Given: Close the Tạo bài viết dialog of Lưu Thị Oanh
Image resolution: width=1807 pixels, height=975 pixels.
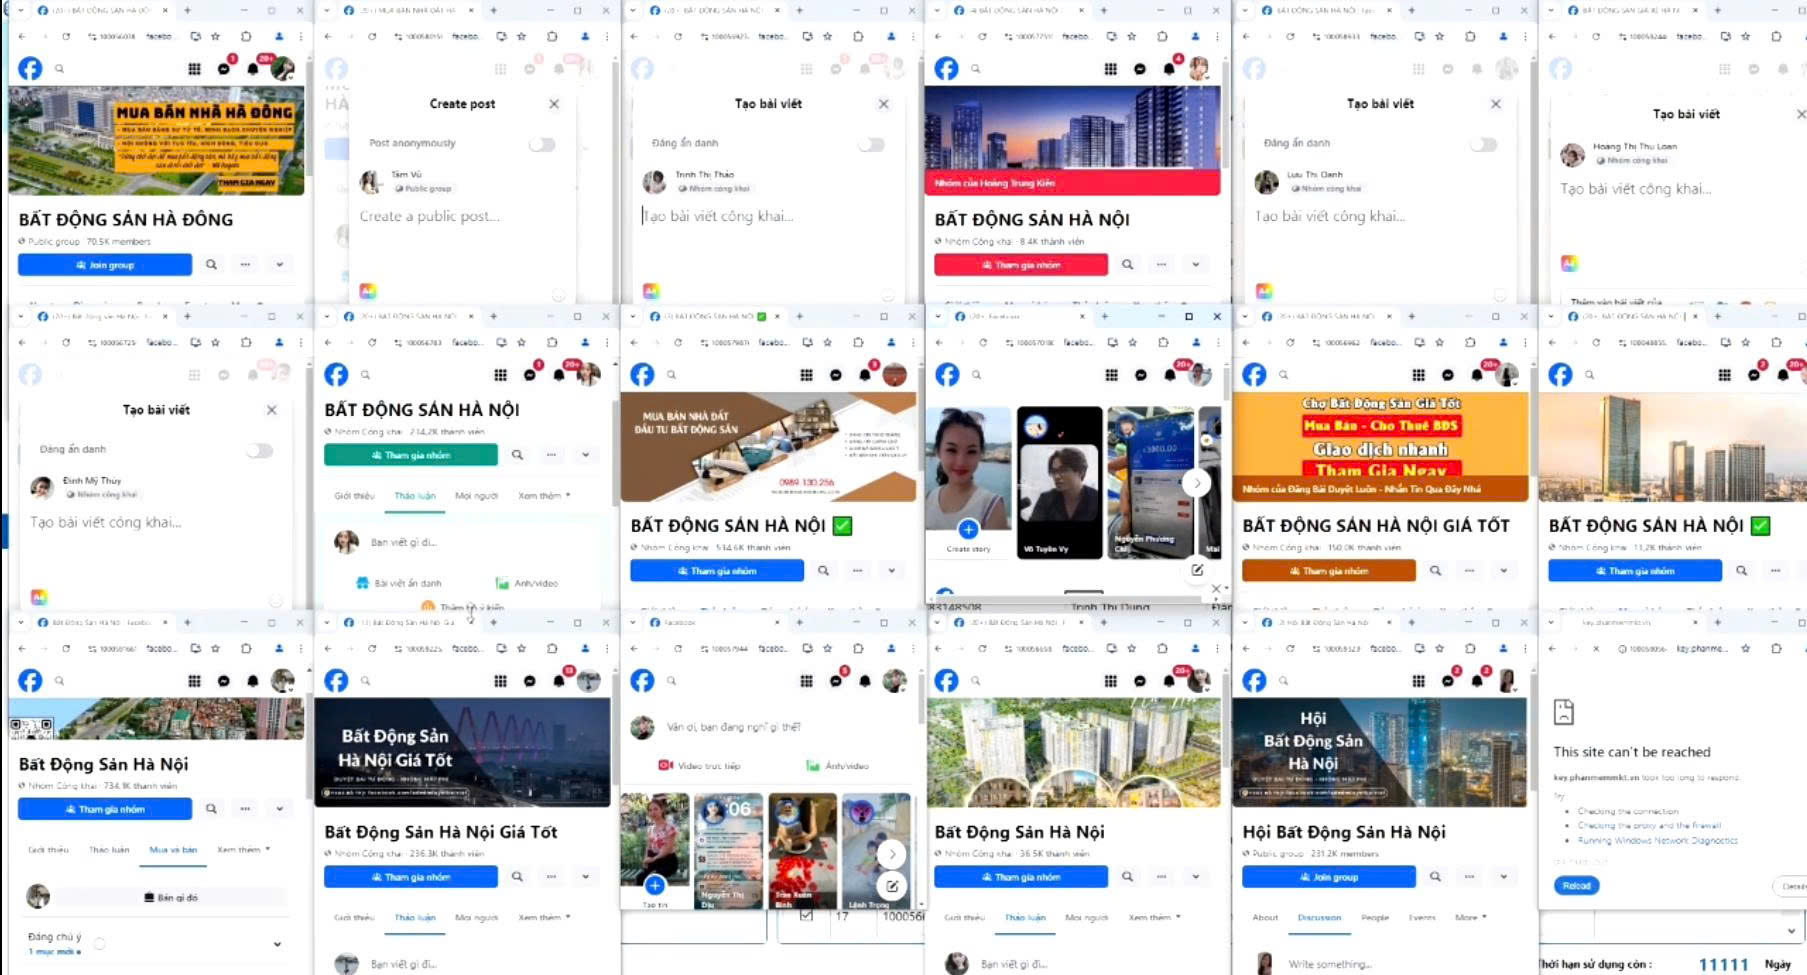Looking at the screenshot, I should [1495, 104].
